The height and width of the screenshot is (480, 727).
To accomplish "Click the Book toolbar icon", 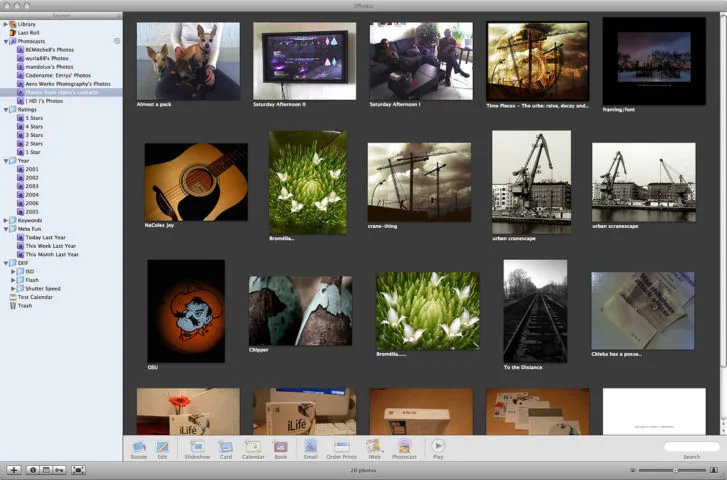I will pos(281,447).
